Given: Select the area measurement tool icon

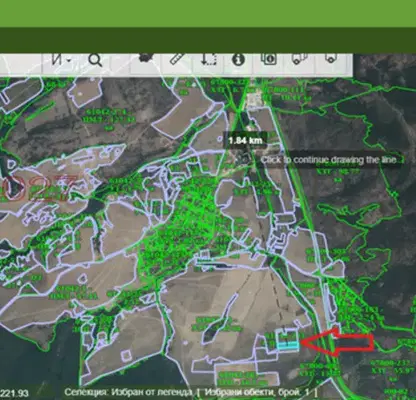Looking at the screenshot, I should pyautogui.click(x=208, y=59).
